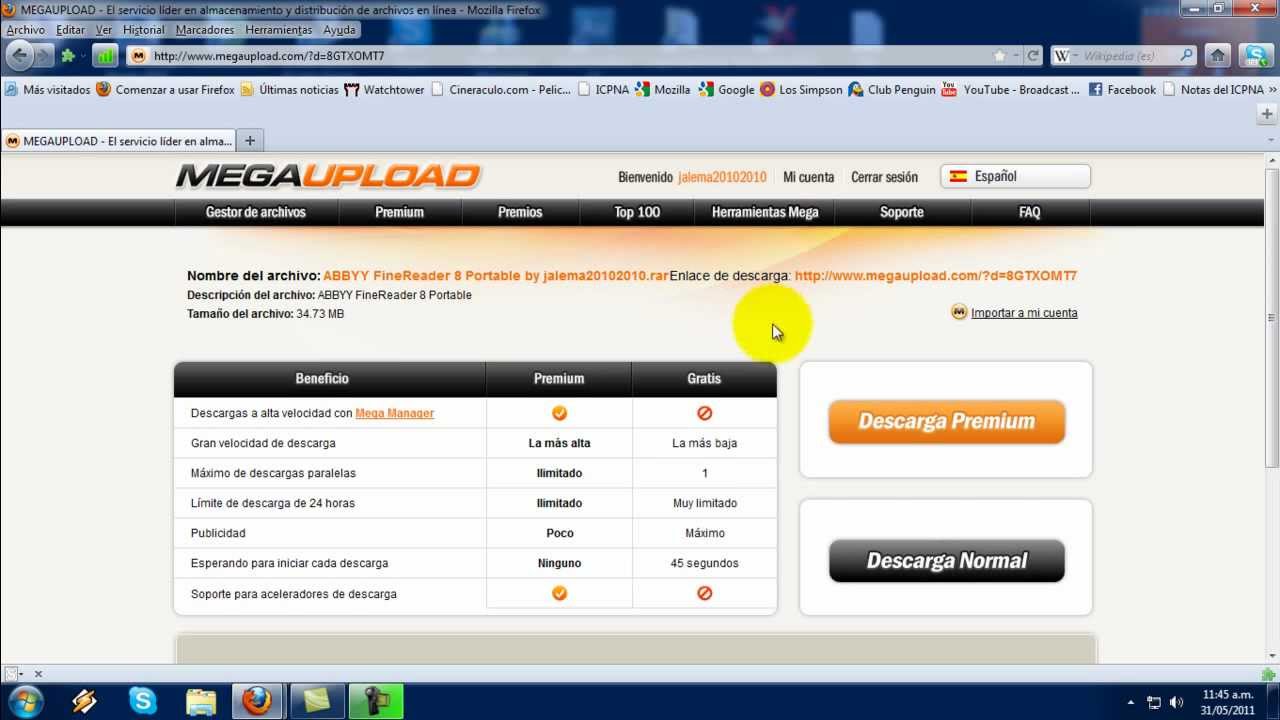Click the search magnifier in Wikipedia box

(1186, 56)
